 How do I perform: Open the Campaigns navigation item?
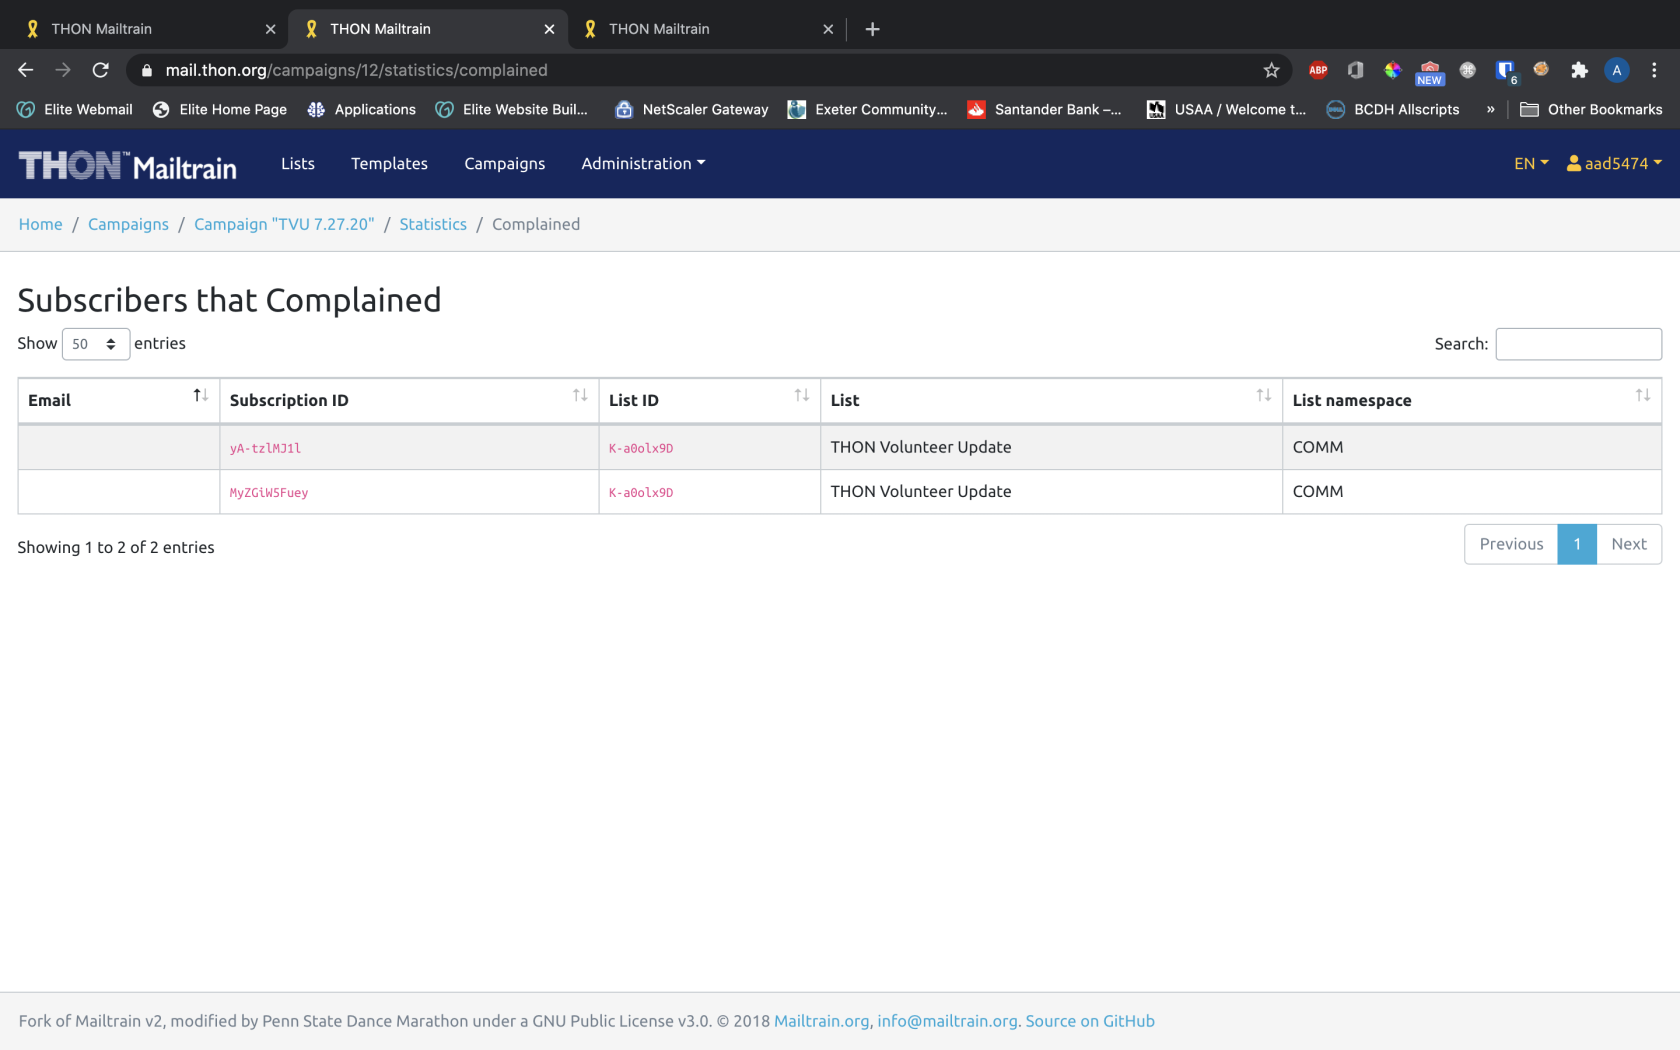click(x=505, y=163)
